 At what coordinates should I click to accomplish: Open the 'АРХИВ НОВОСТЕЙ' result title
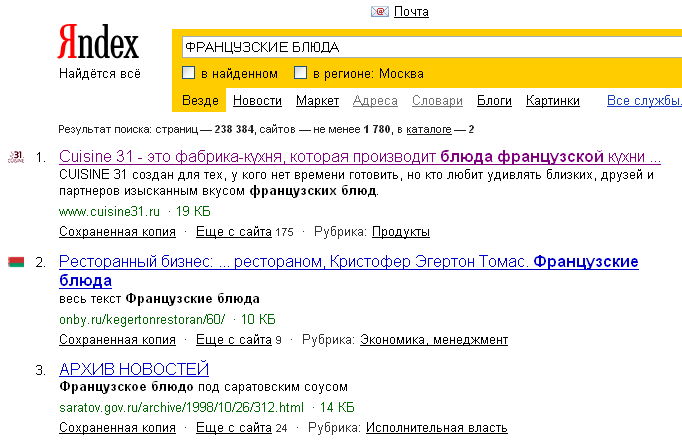(134, 369)
